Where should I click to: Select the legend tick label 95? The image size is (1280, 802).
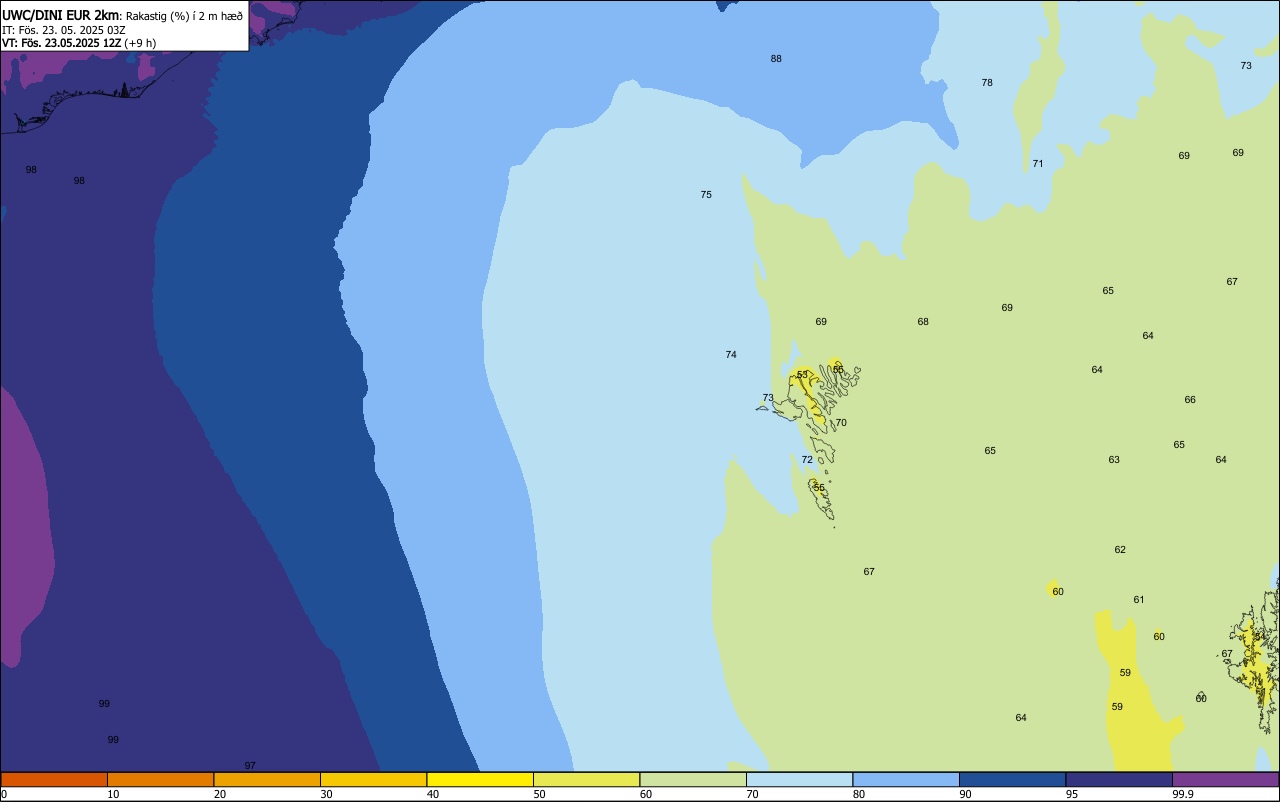(1072, 794)
